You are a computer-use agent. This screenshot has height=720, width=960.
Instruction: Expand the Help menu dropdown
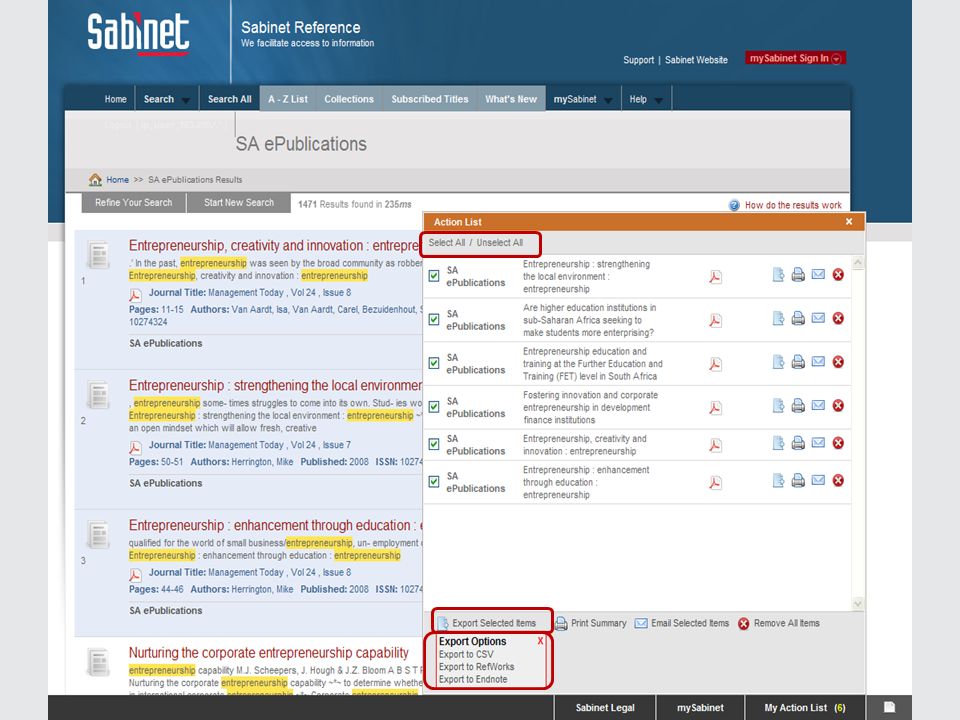(x=658, y=100)
